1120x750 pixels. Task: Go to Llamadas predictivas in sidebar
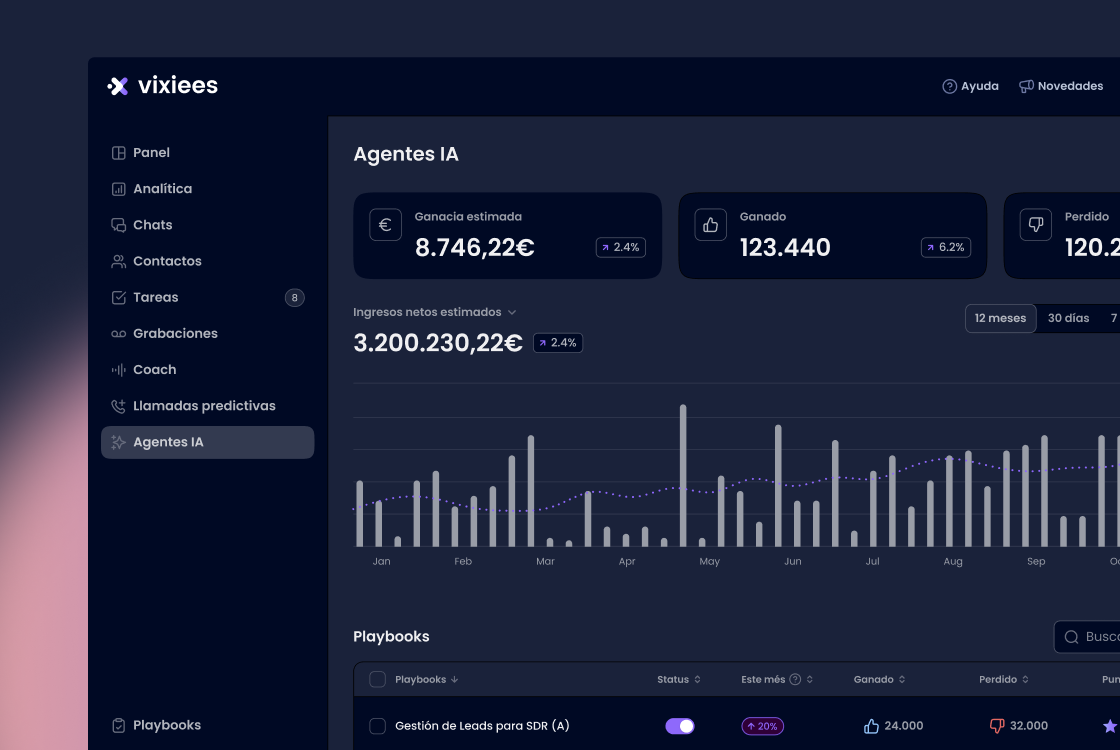[x=204, y=406]
